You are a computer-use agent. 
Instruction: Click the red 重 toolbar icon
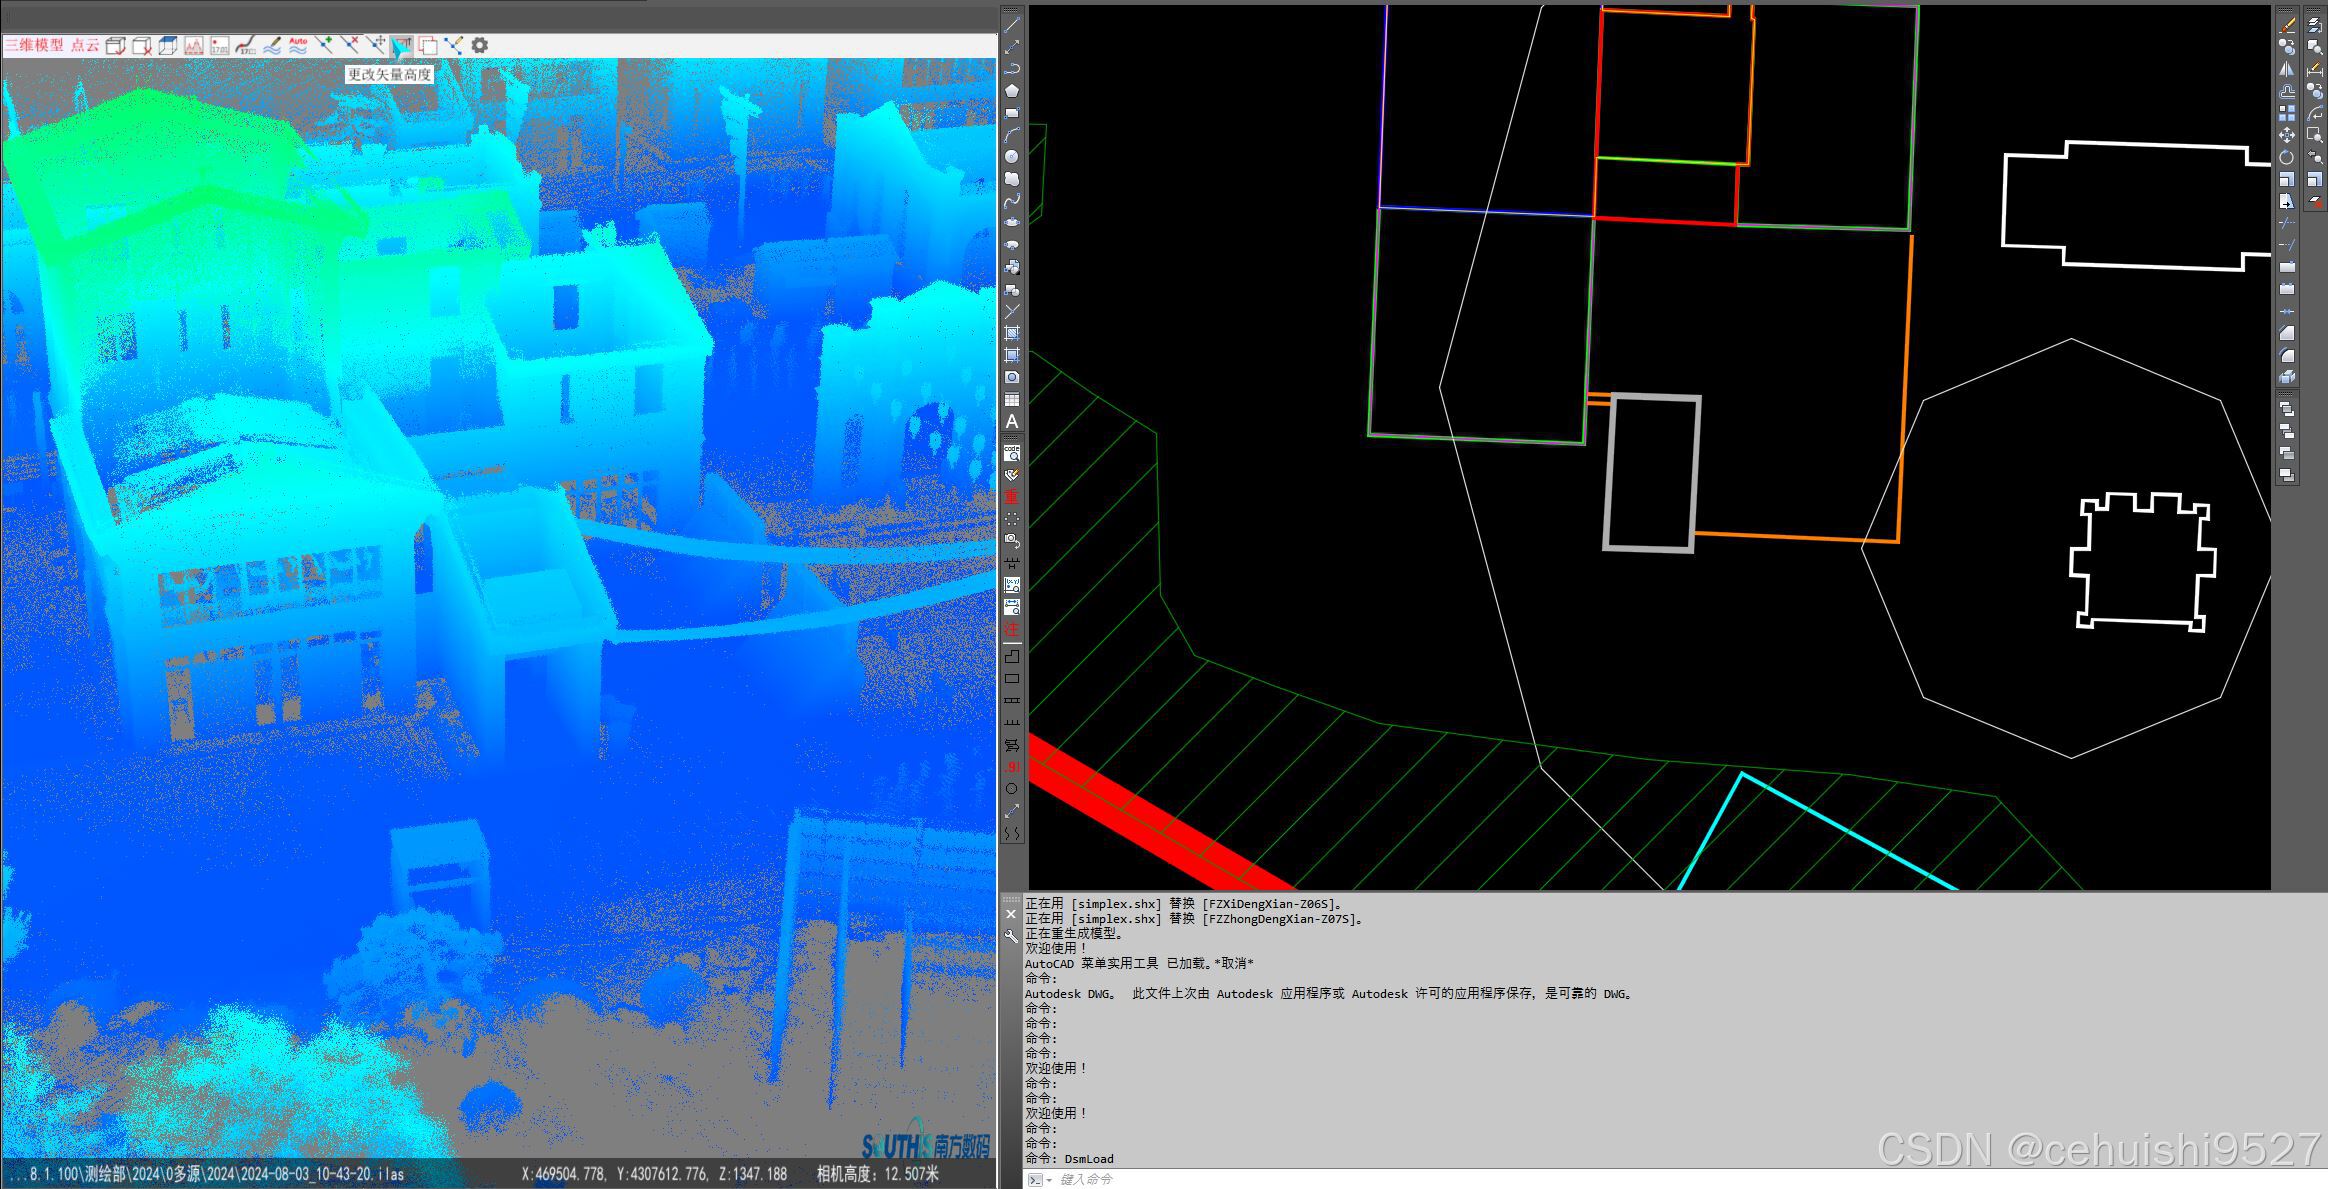pos(1012,497)
